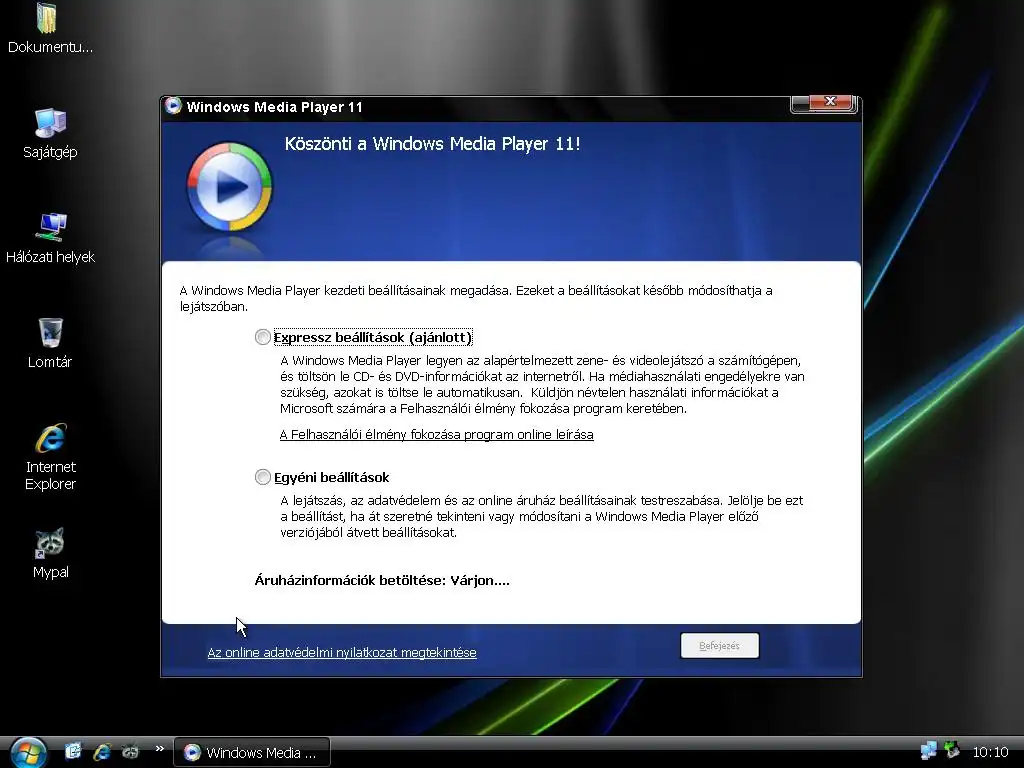Click the Windows Media taskbar button
This screenshot has width=1024, height=768.
click(x=252, y=752)
